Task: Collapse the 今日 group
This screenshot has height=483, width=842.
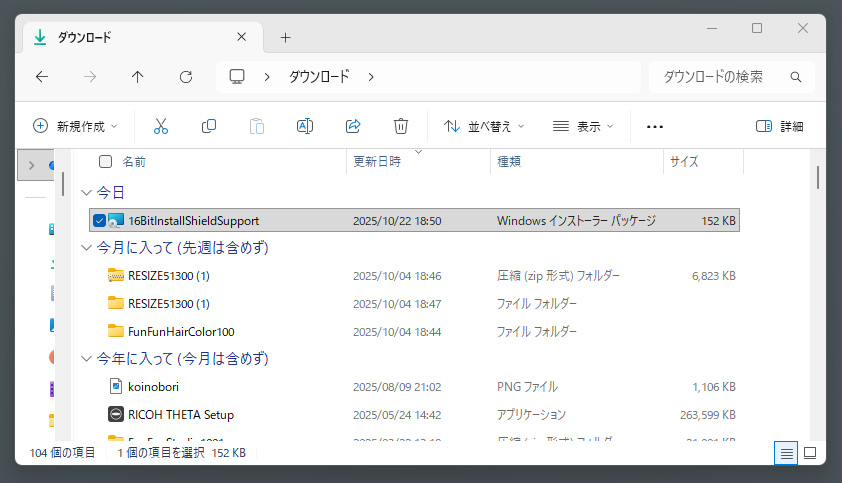Action: pos(87,192)
